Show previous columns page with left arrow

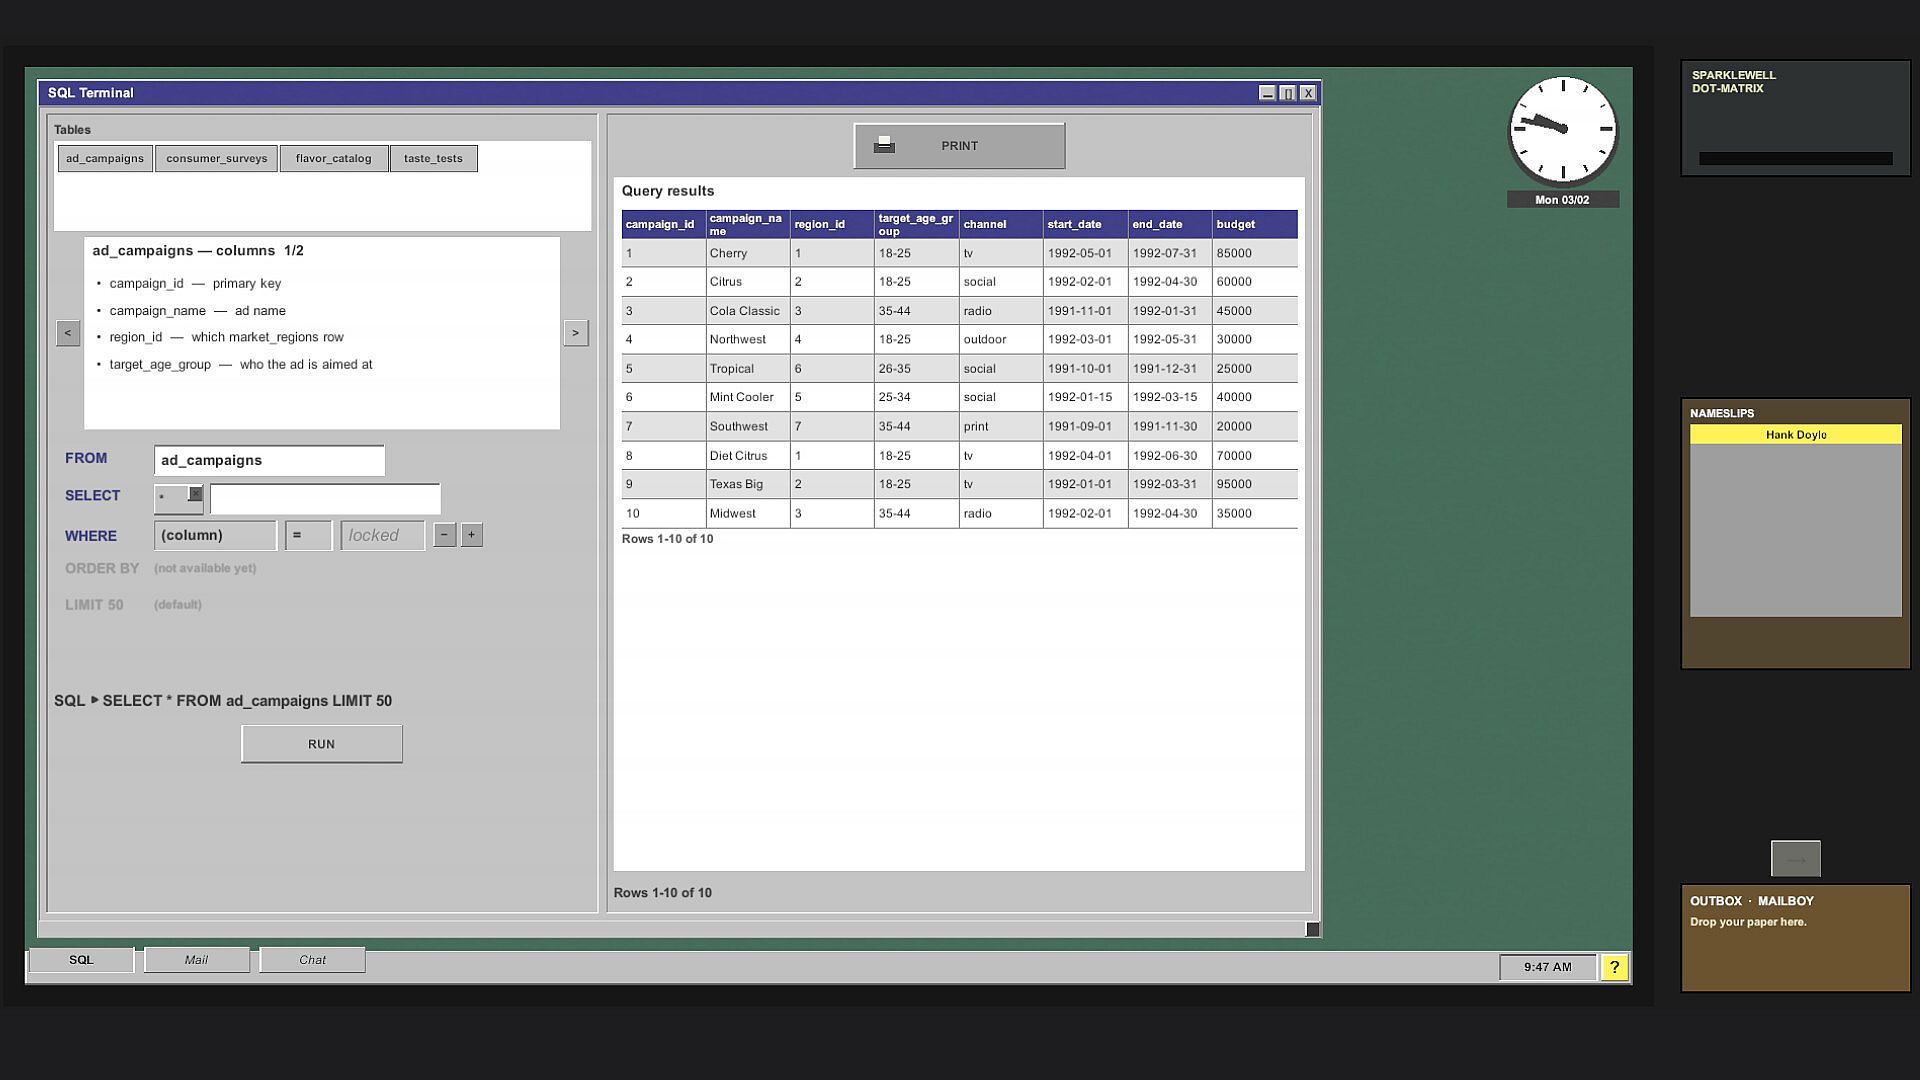(68, 333)
